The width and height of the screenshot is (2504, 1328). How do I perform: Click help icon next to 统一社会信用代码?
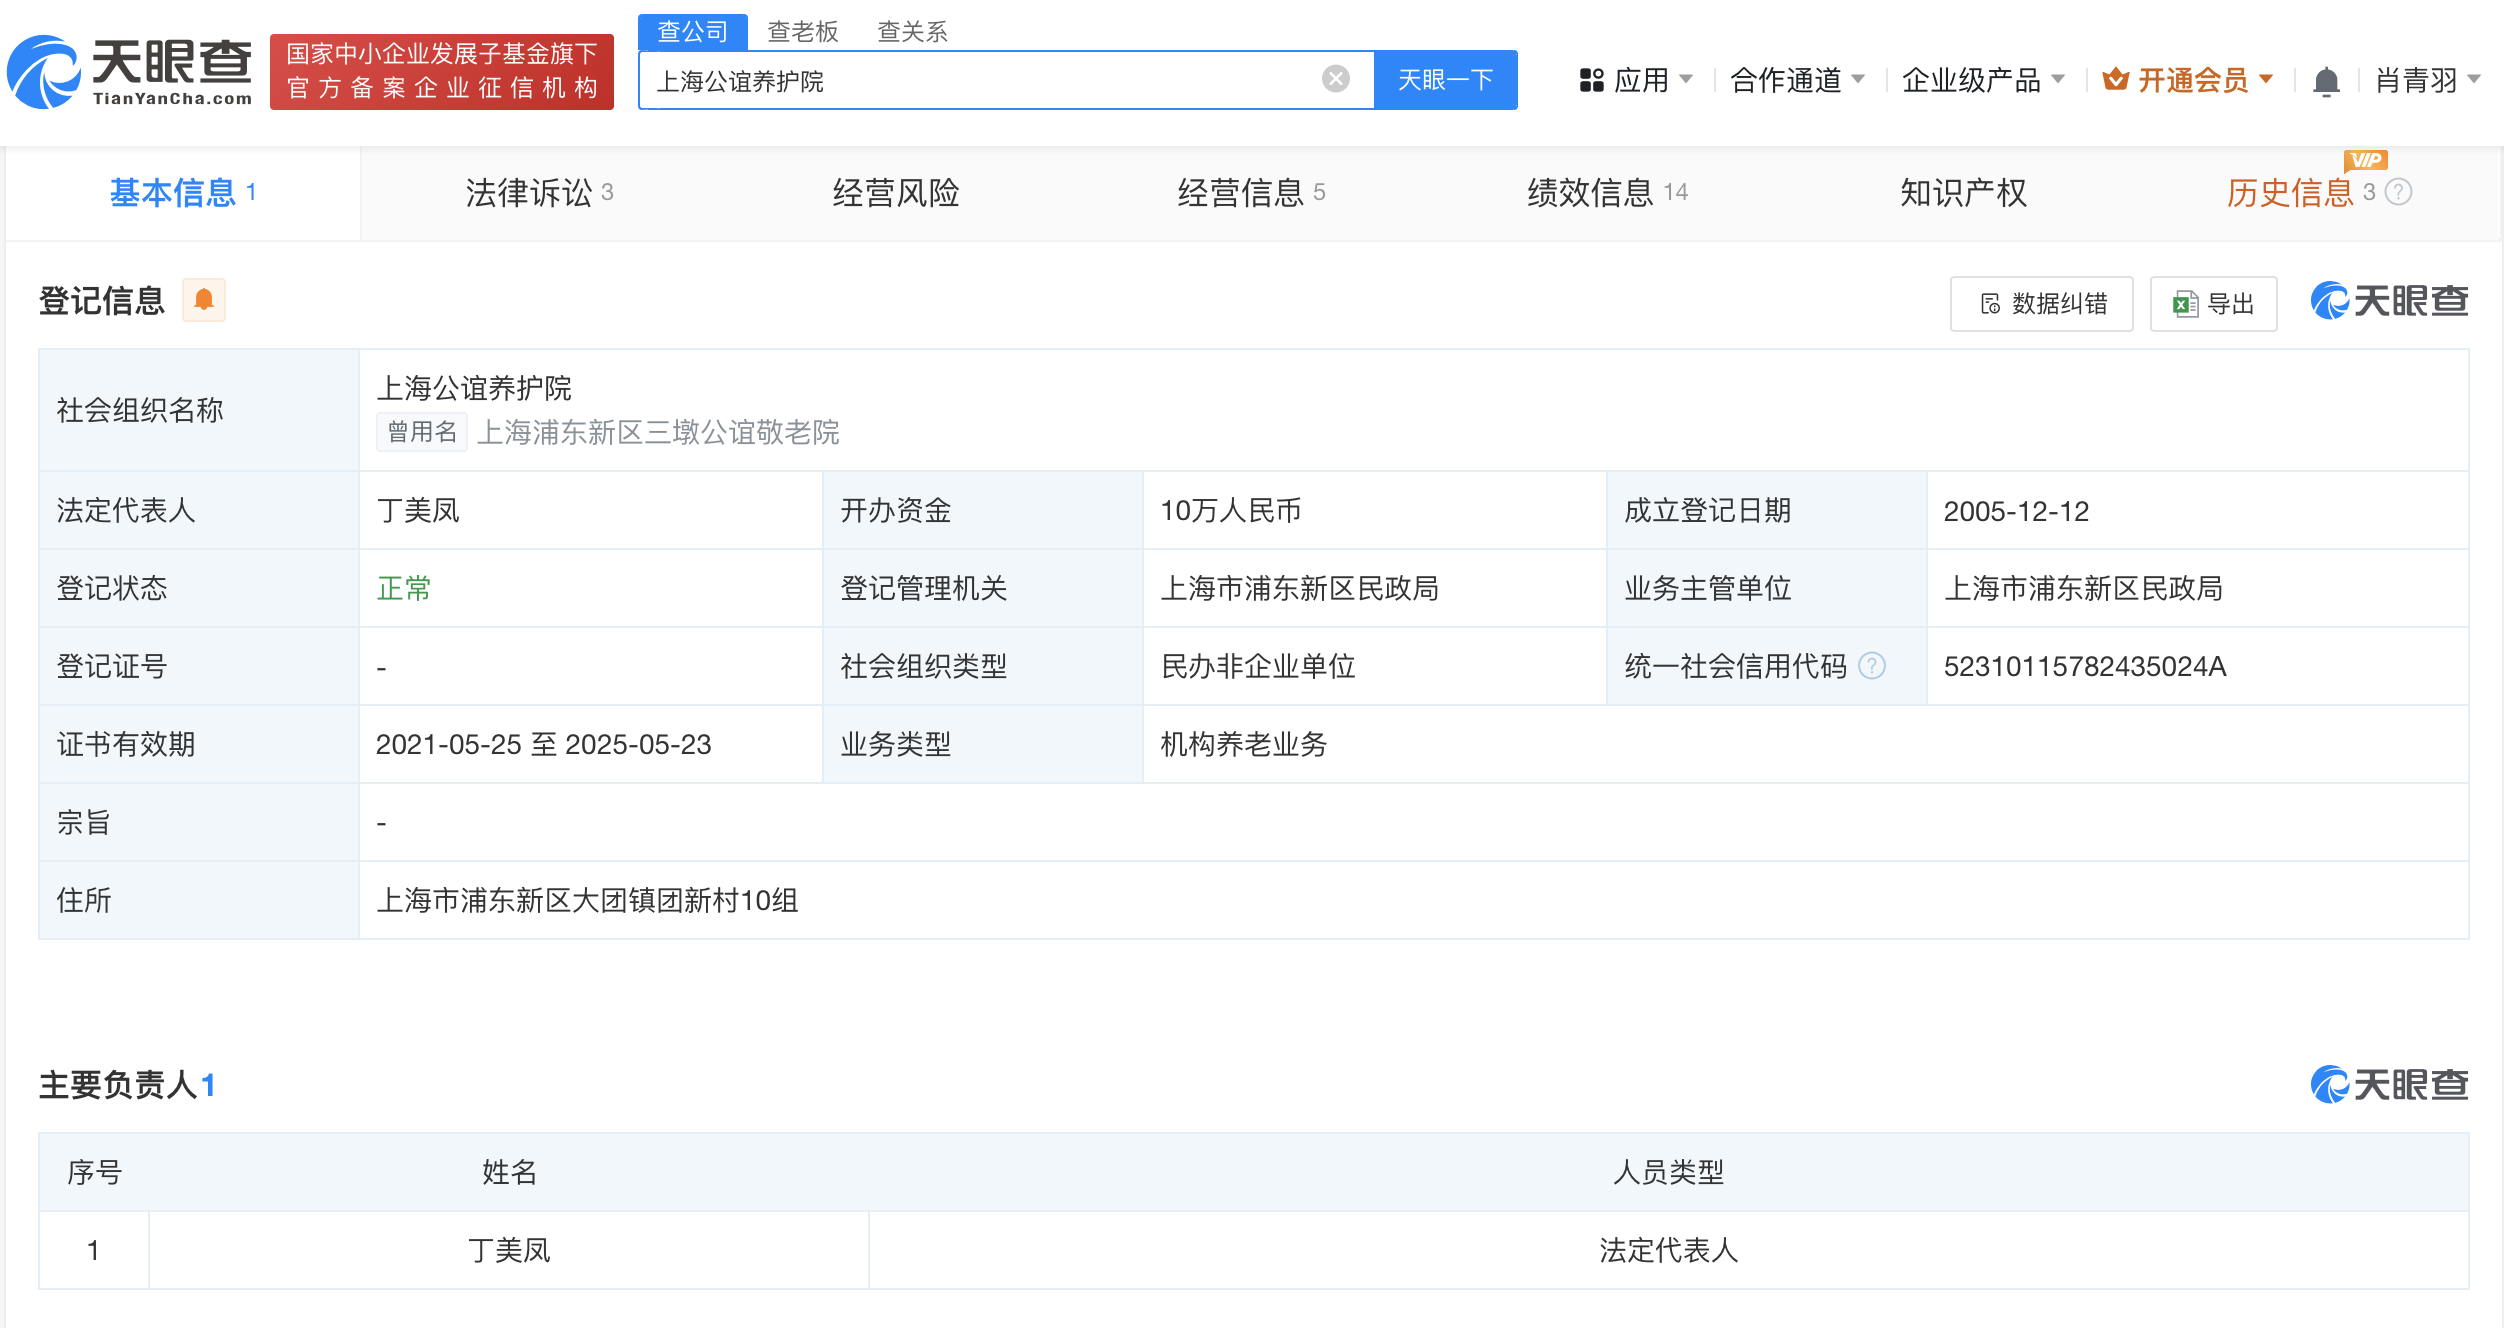[x=1872, y=666]
